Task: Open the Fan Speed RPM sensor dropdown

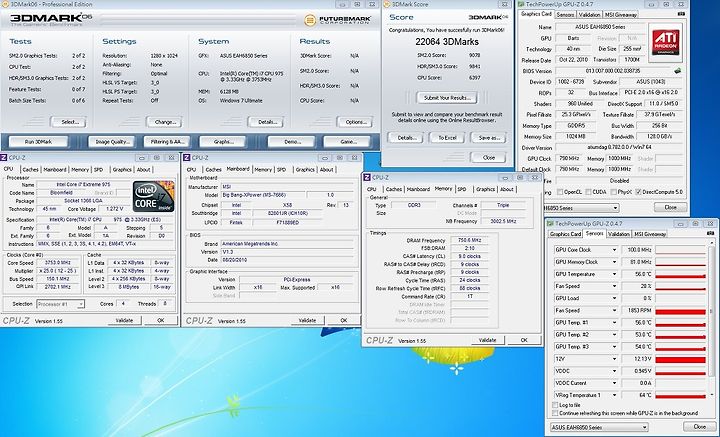Action: 614,311
